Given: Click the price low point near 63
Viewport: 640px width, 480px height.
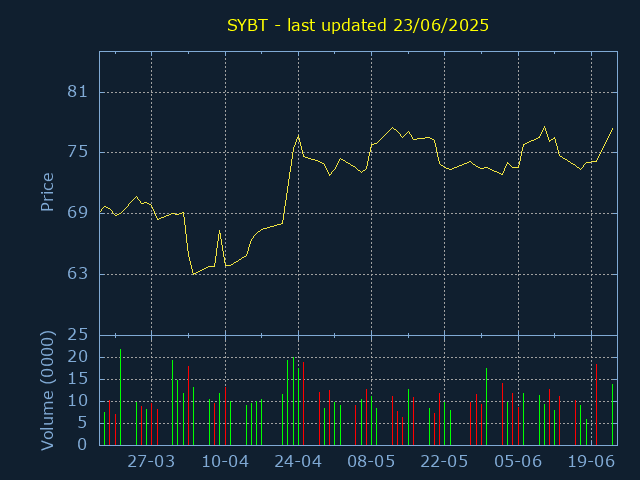Looking at the screenshot, I should tap(193, 274).
